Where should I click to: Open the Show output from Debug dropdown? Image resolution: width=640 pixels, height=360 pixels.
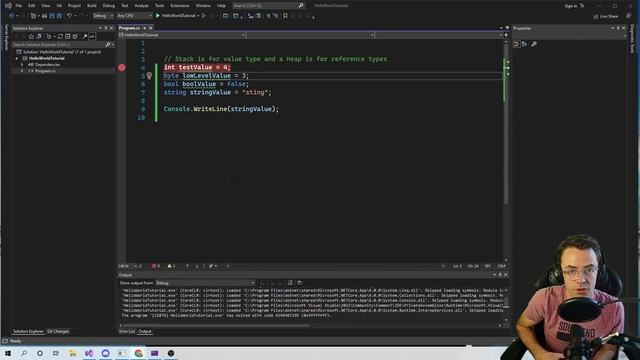tap(205, 283)
